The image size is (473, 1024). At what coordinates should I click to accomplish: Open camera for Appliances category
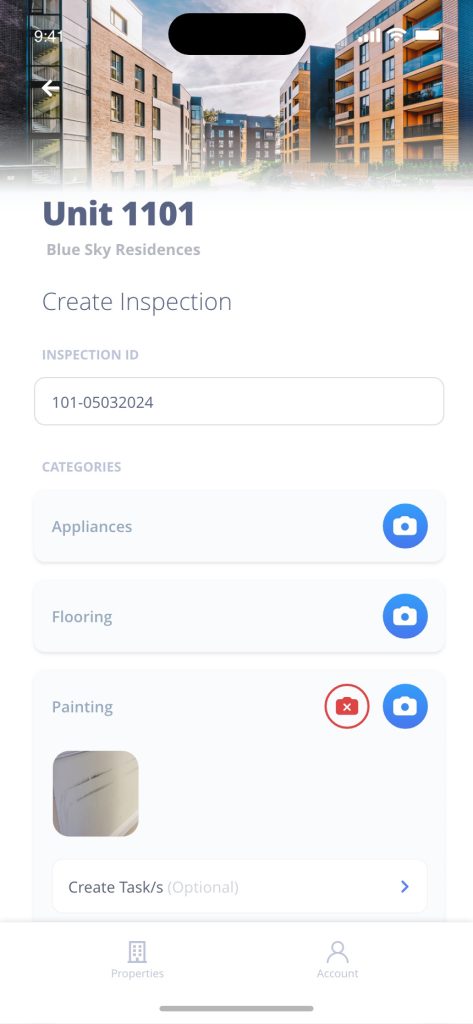pos(405,526)
